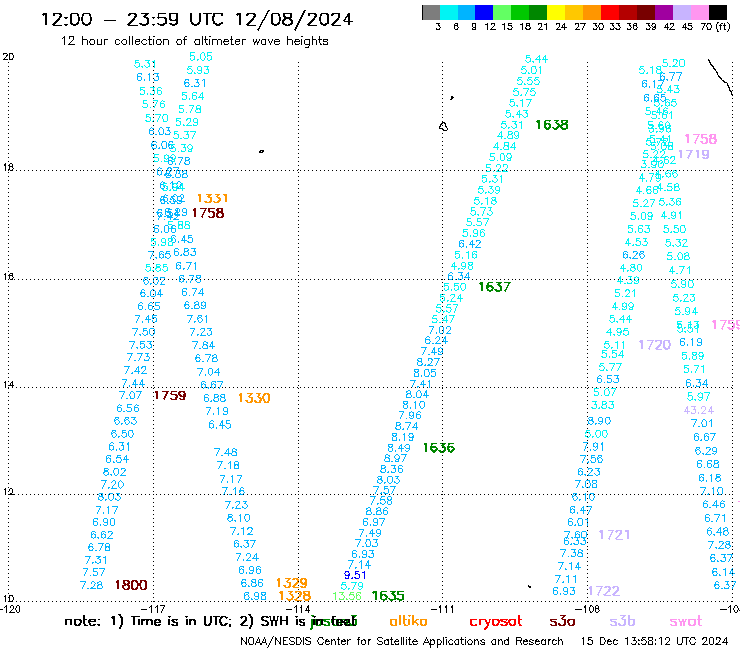The height and width of the screenshot is (650, 740).
Task: Click the dark red time label 1800
Action: pyautogui.click(x=131, y=585)
